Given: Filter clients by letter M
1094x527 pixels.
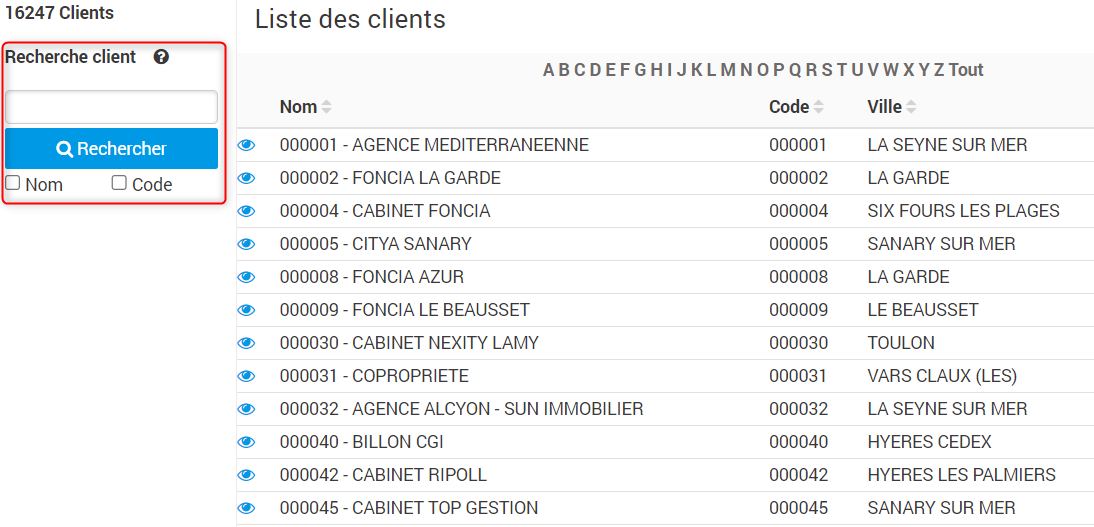Looking at the screenshot, I should tap(727, 70).
